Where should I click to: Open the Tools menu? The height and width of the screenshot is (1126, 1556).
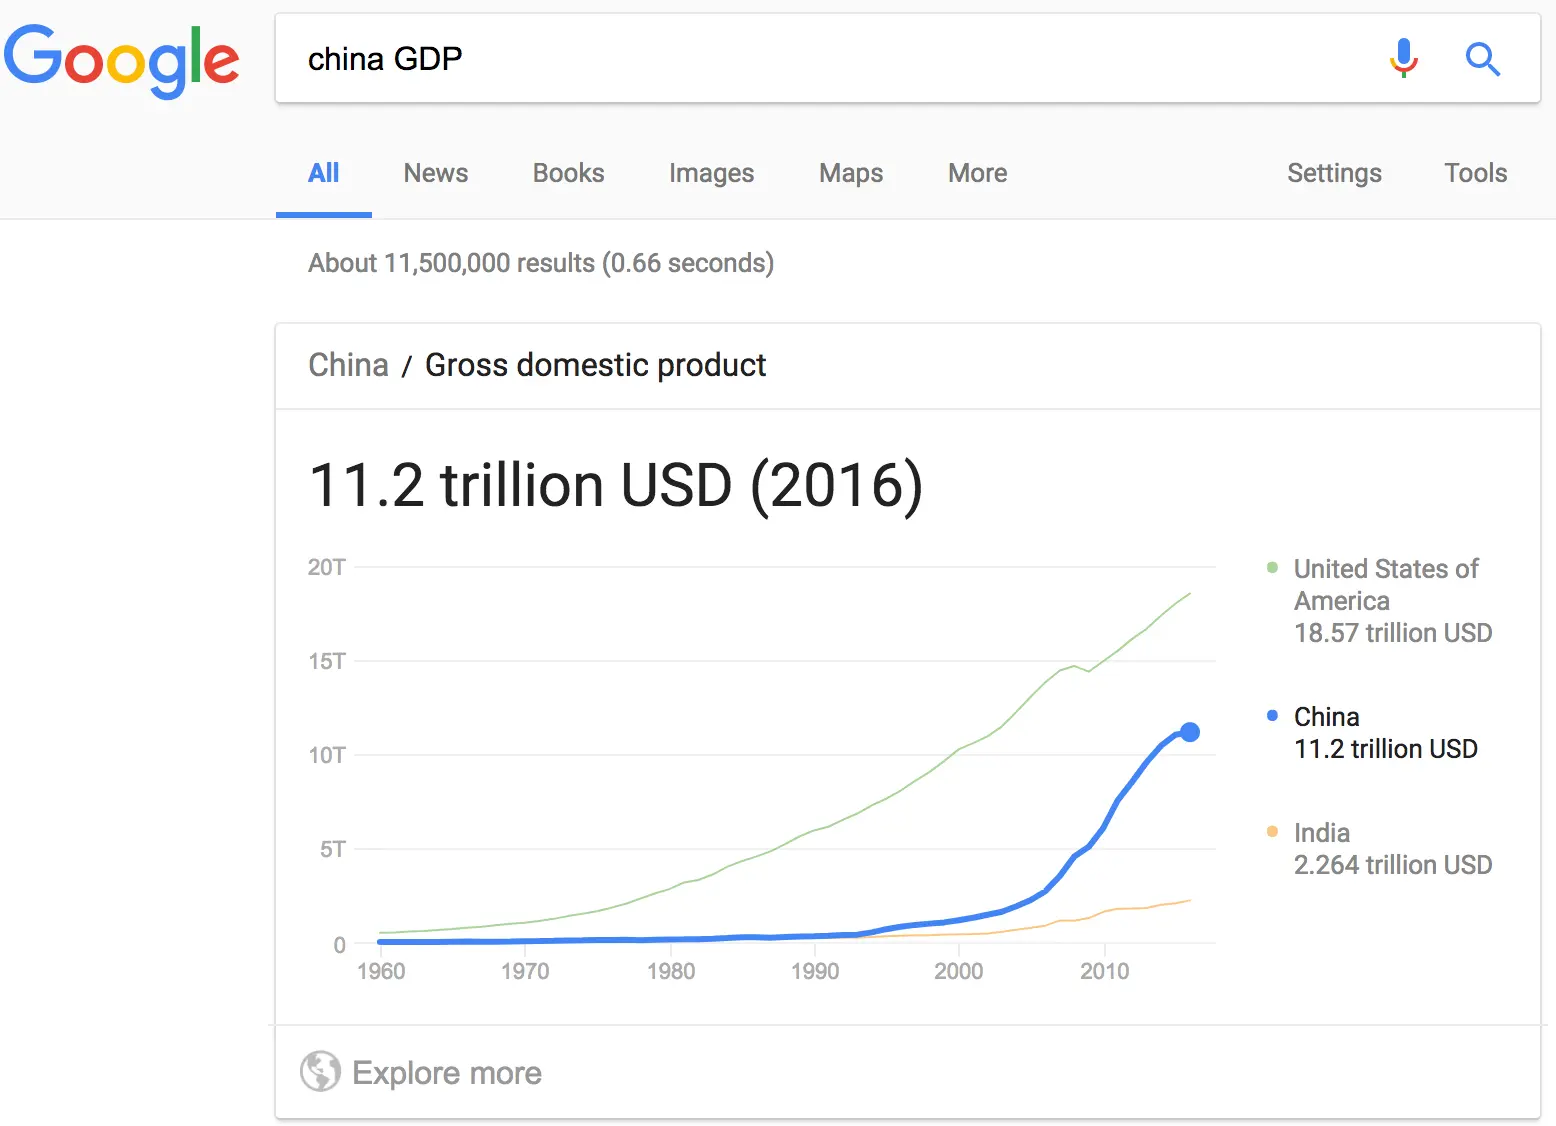click(x=1475, y=173)
